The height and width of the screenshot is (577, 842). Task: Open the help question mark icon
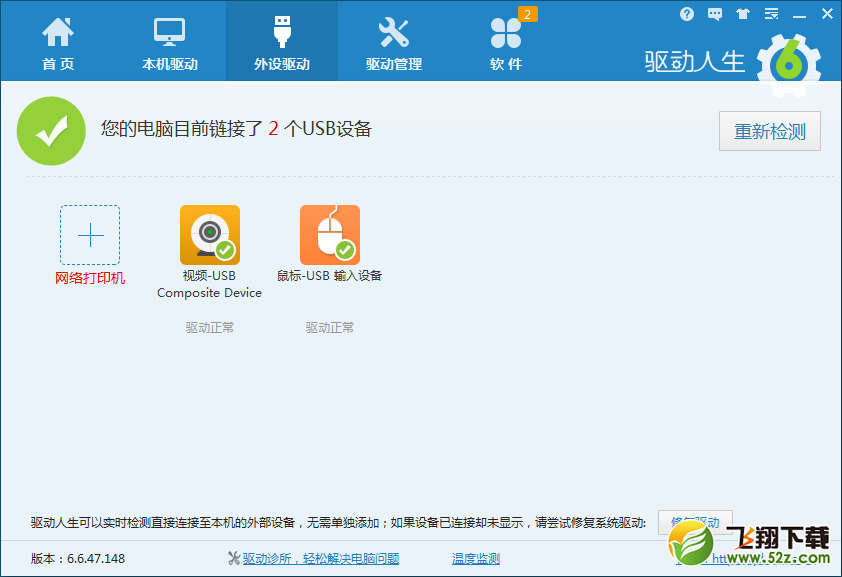(687, 14)
